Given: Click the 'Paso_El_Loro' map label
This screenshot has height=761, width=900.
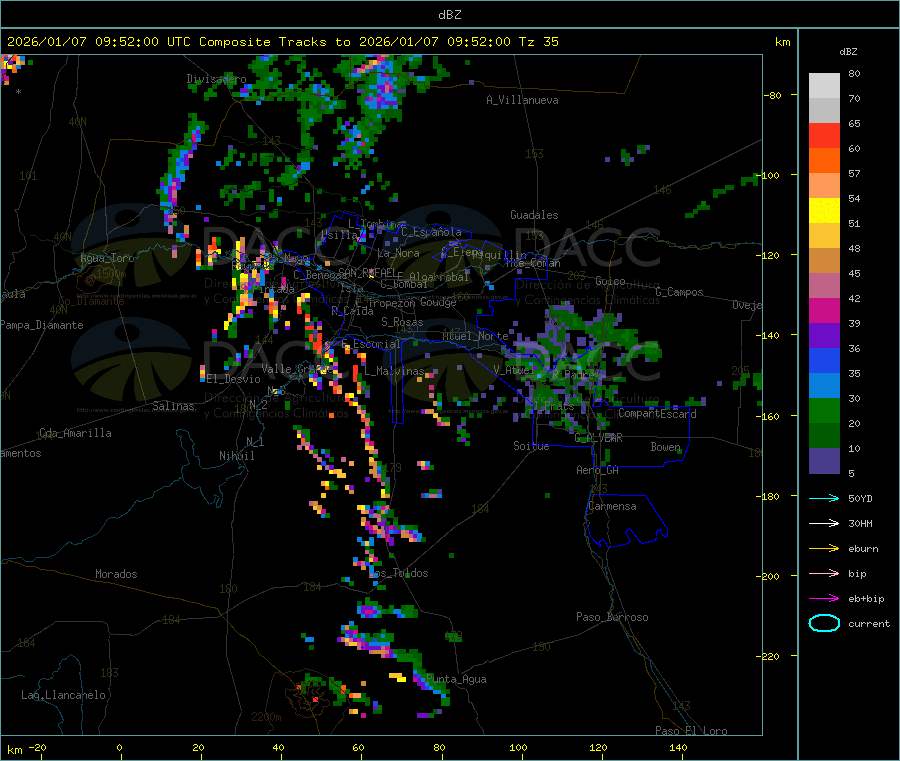Looking at the screenshot, I should pyautogui.click(x=691, y=731).
